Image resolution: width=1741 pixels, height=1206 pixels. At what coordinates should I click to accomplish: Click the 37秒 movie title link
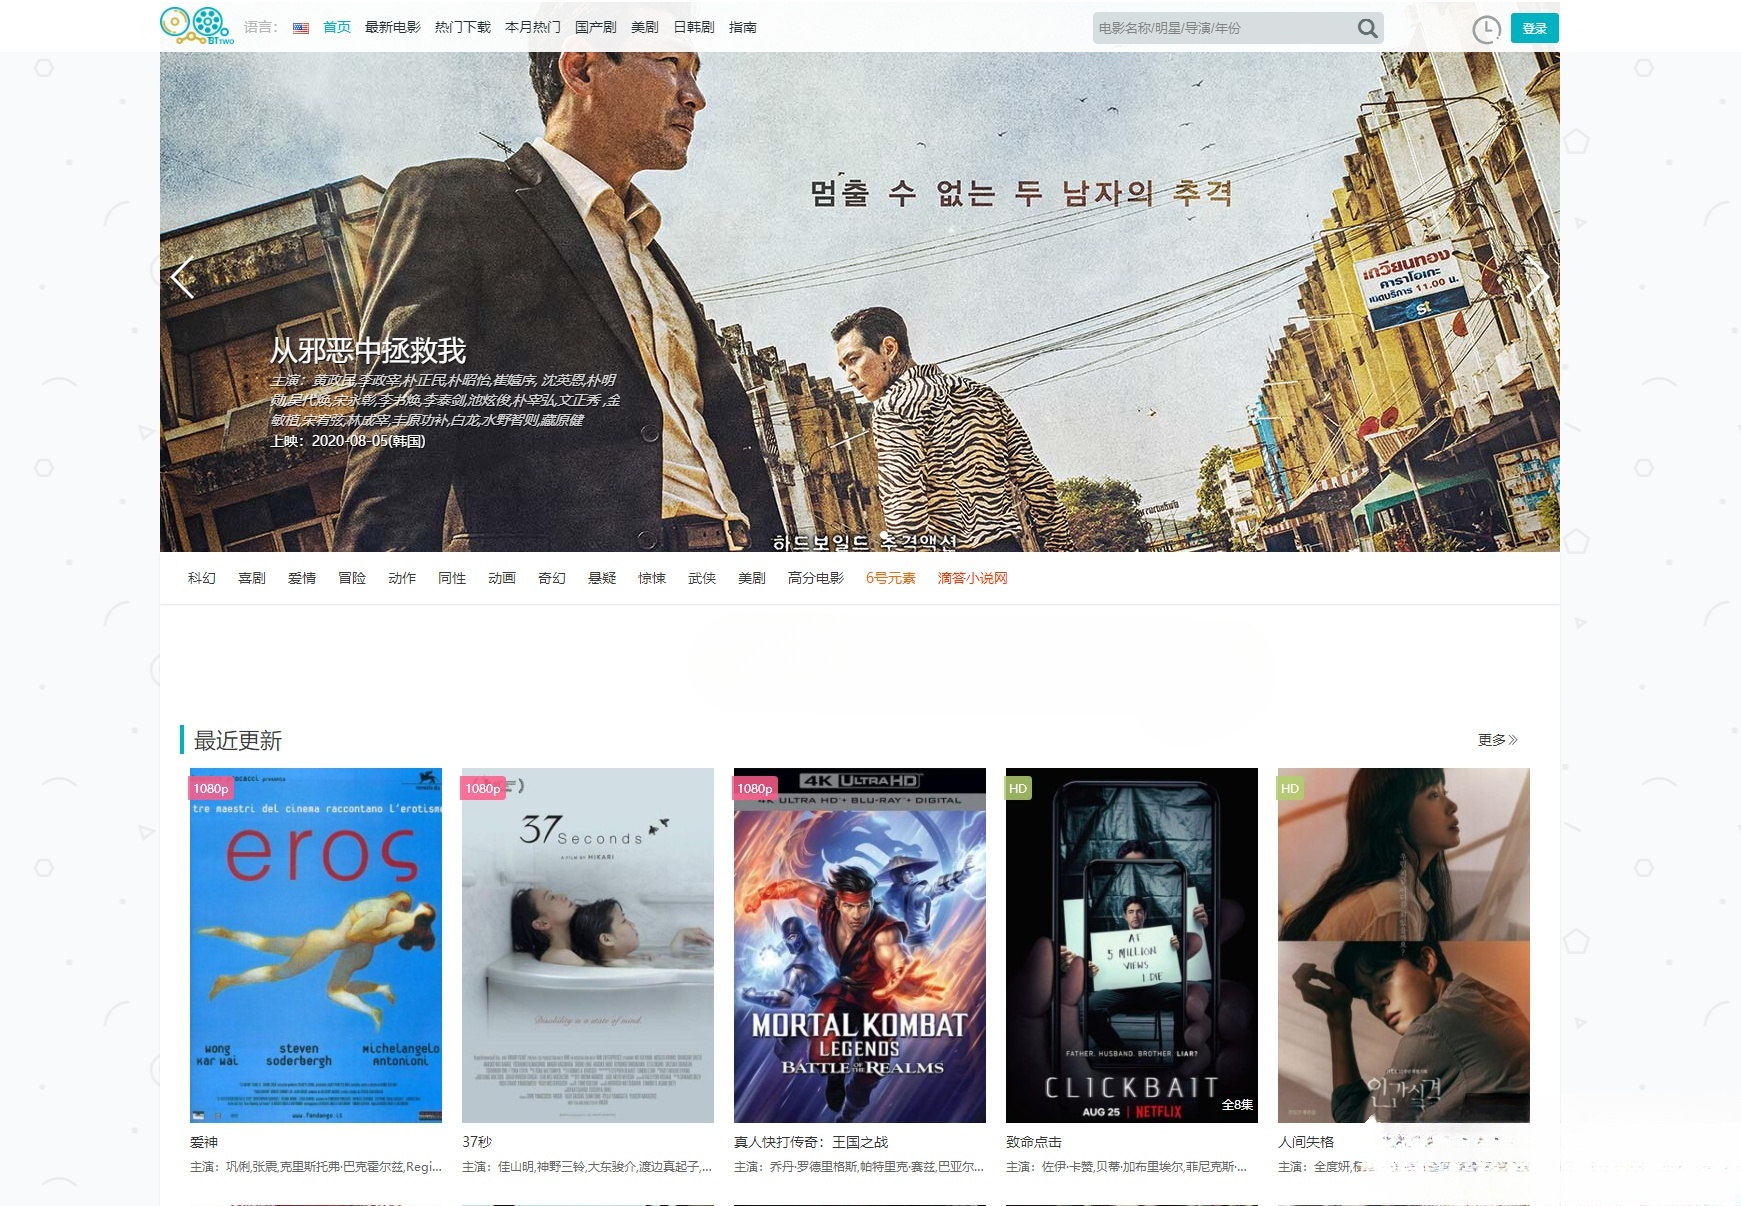(x=477, y=1142)
